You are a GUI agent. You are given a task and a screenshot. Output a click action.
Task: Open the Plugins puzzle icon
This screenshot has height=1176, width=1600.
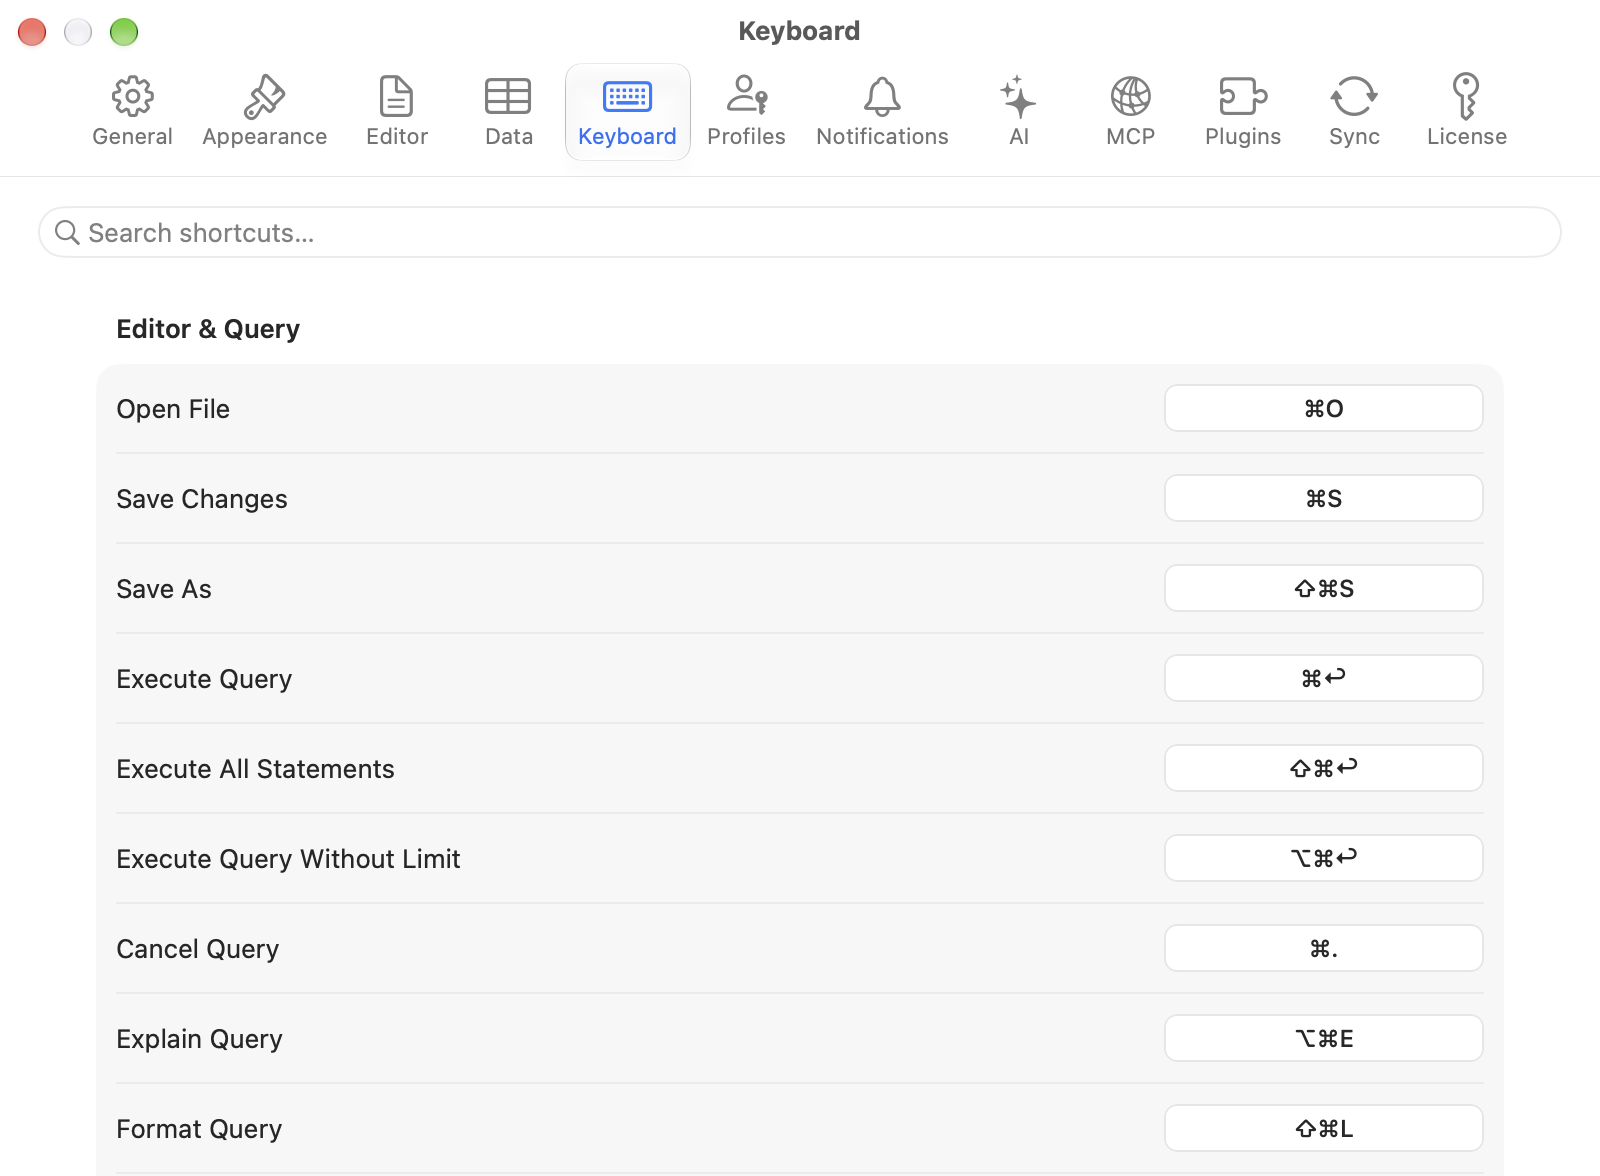(1243, 97)
